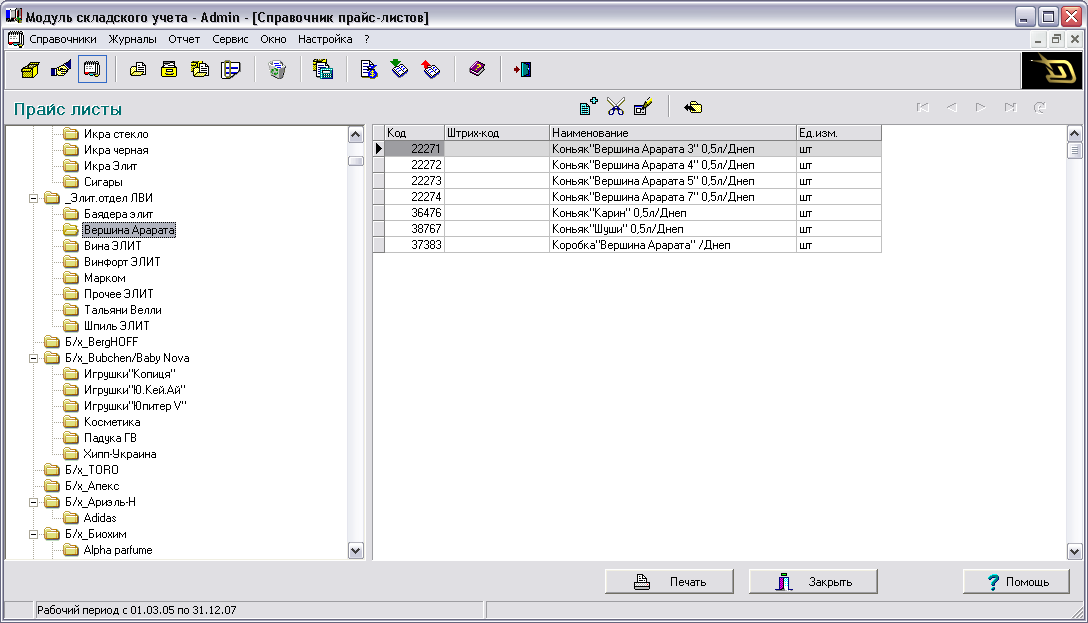Click the red arrow up book icon
This screenshot has height=623, width=1088.
(431, 69)
